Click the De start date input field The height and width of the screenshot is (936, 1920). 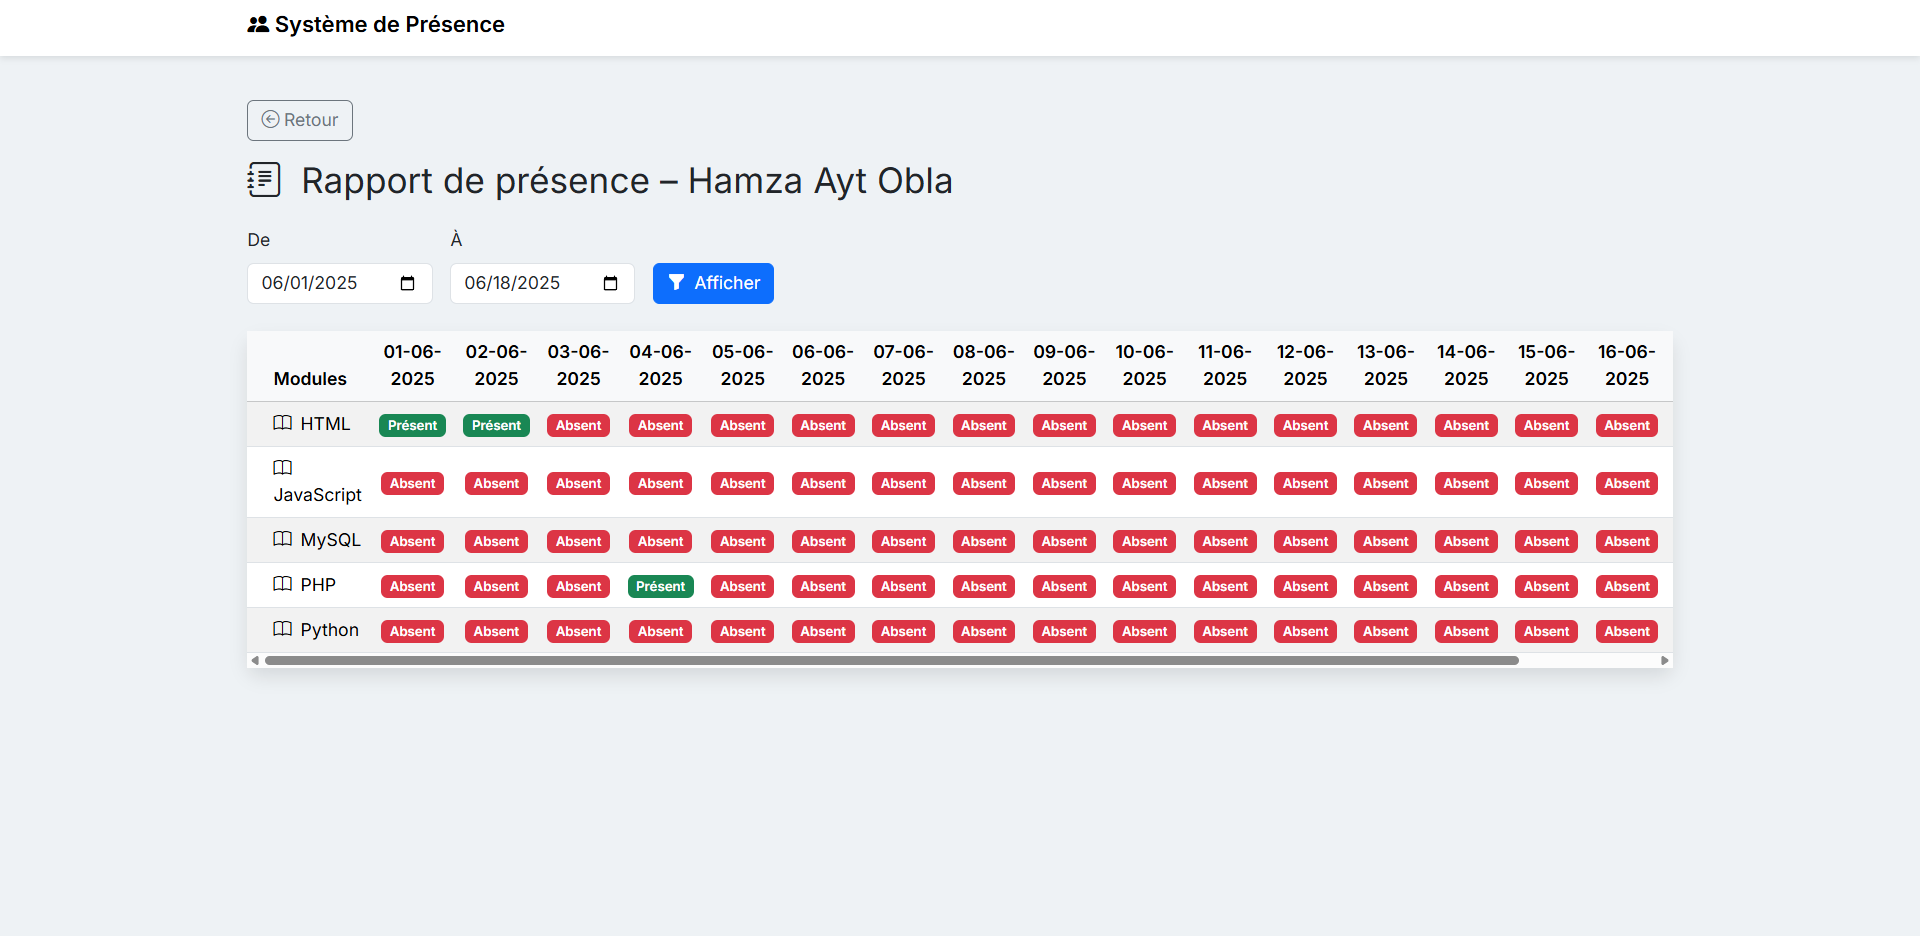320,283
